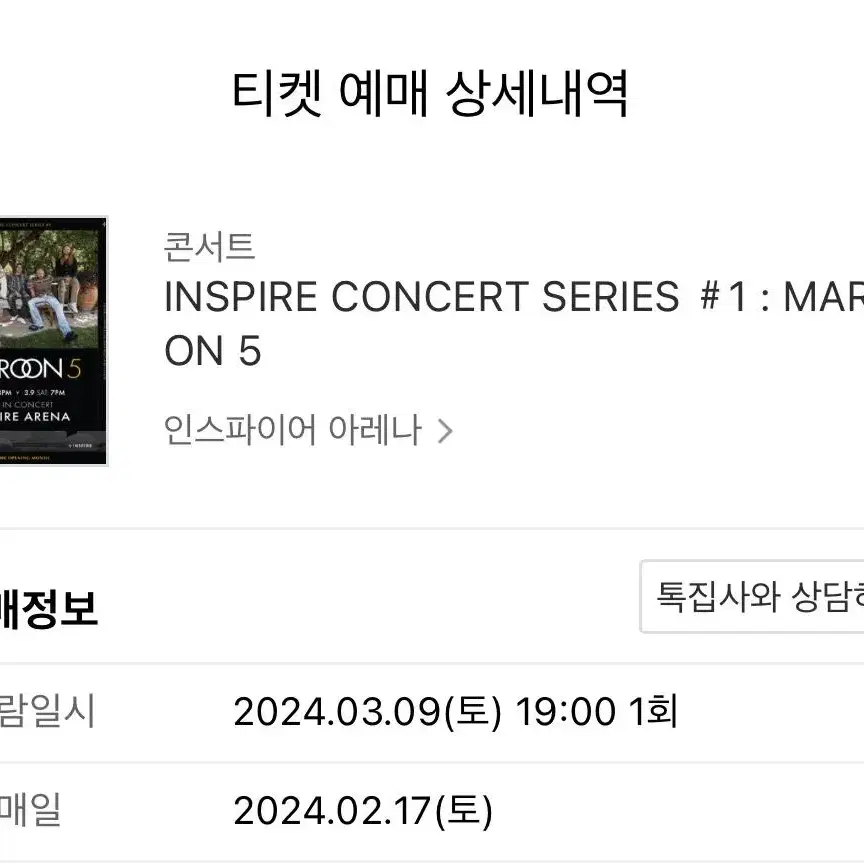Click the 톡집사와 상담하기 button
This screenshot has height=864, width=864.
tap(752, 597)
